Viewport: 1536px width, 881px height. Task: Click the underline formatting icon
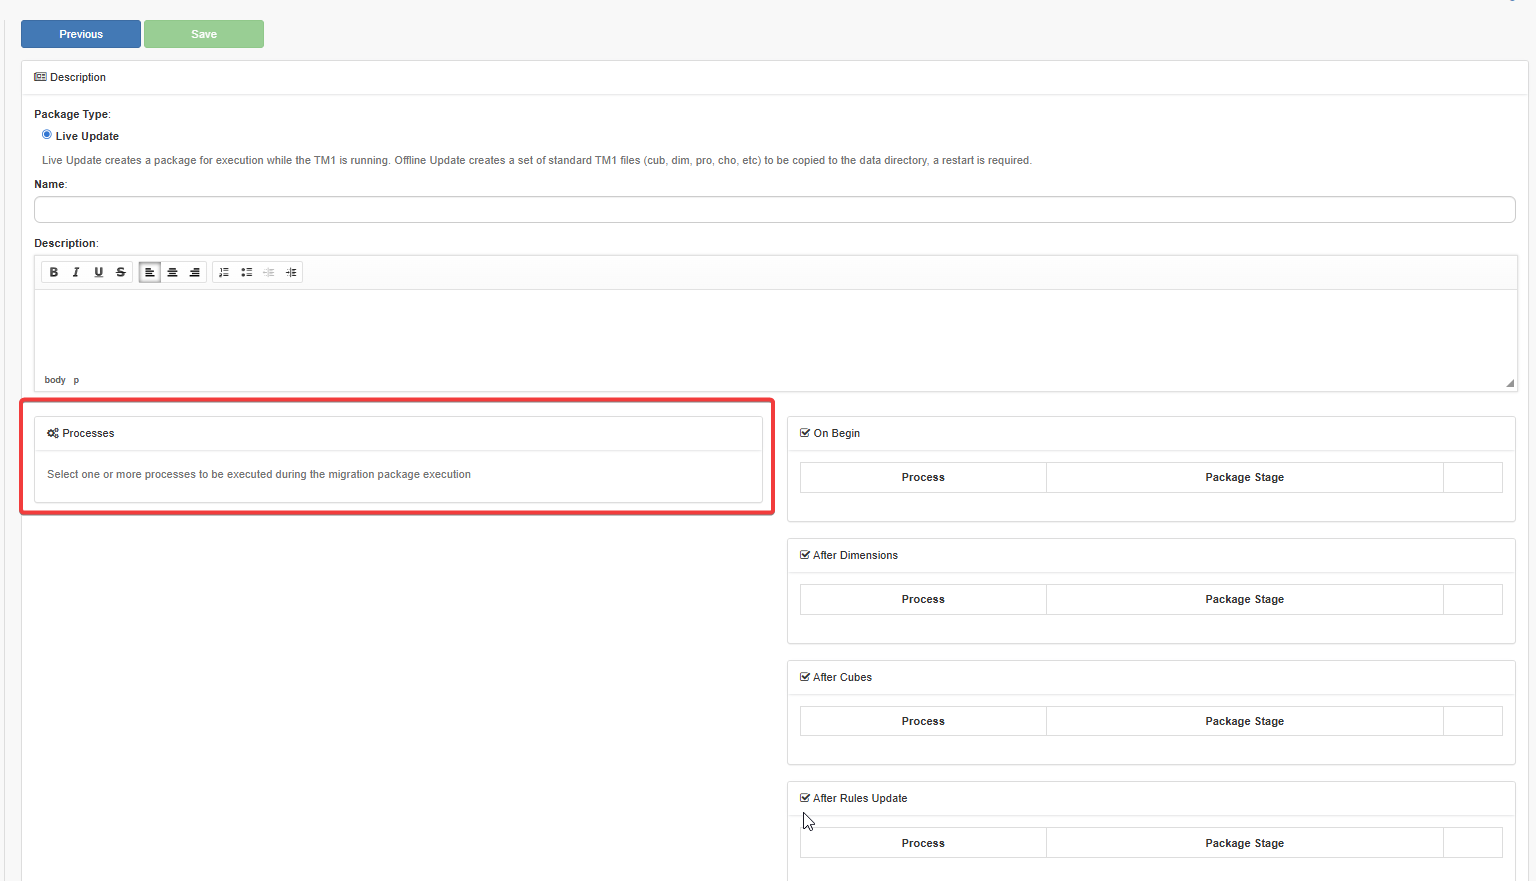tap(98, 272)
